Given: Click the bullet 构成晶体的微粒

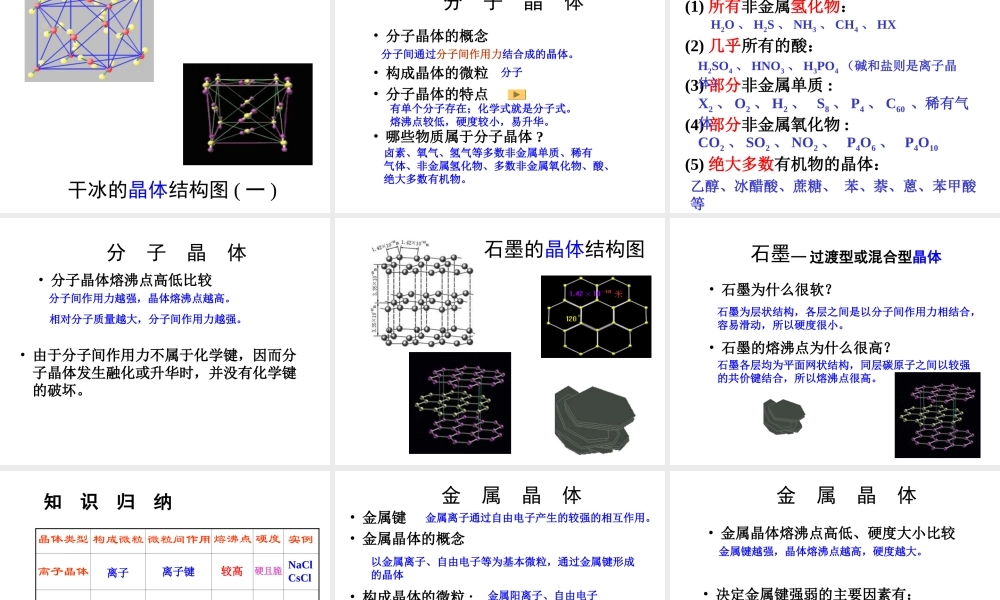Looking at the screenshot, I should (437, 73).
